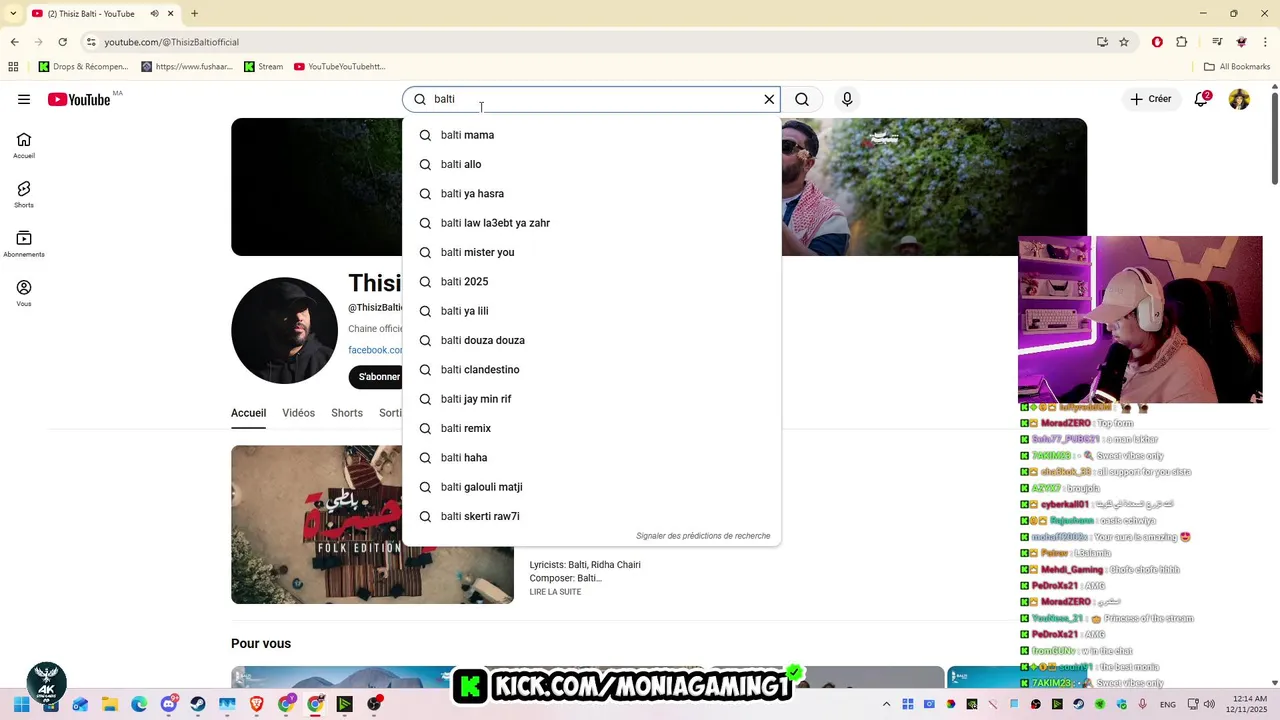This screenshot has height=720, width=1280.
Task: Click the channel profile picture
Action: [x=284, y=330]
